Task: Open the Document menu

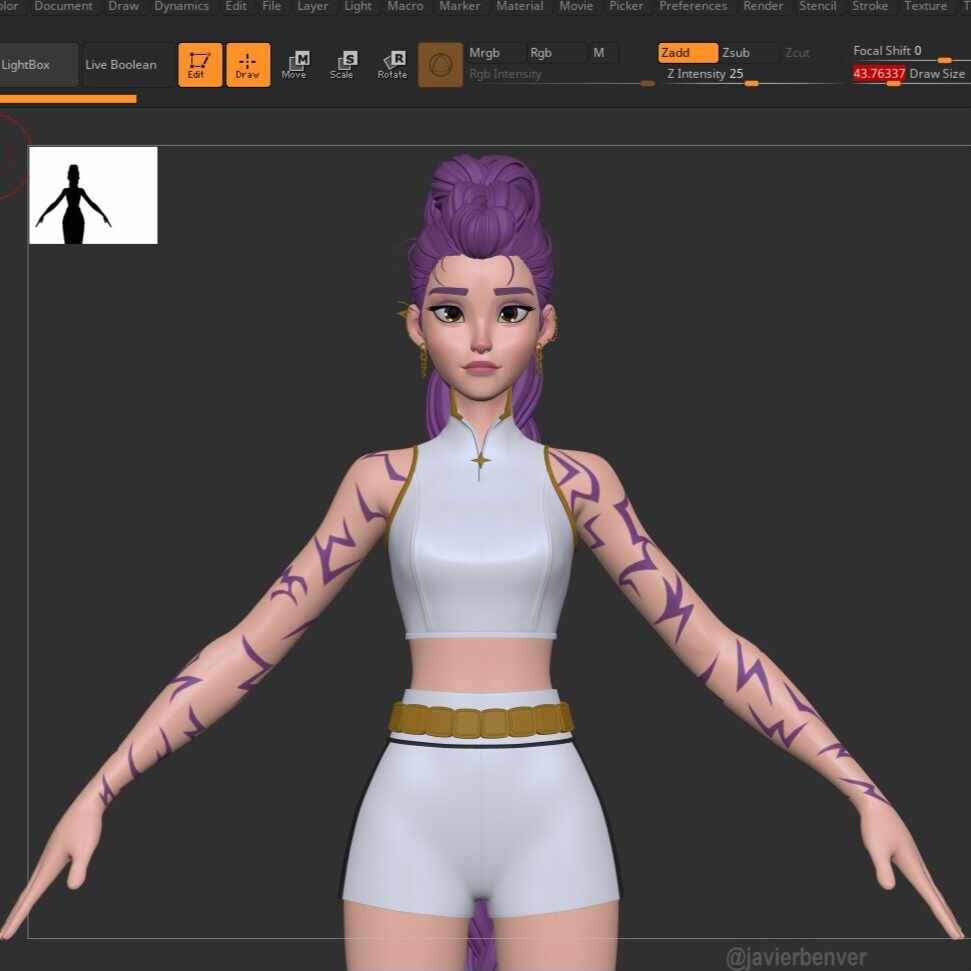Action: 63,6
